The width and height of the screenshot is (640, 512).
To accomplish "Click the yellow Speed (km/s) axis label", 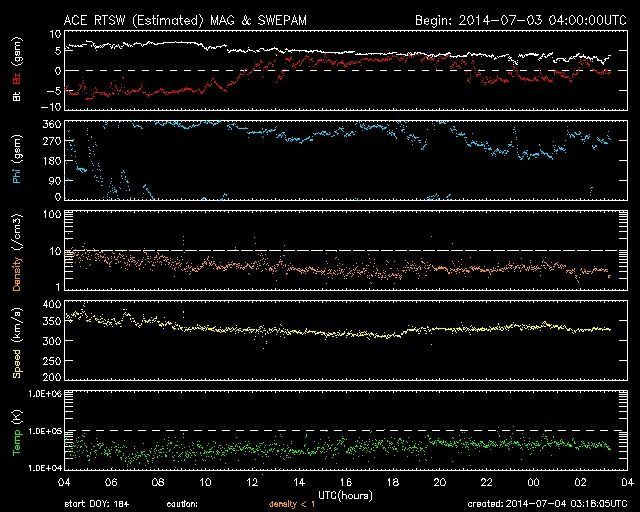I will 16,339.
